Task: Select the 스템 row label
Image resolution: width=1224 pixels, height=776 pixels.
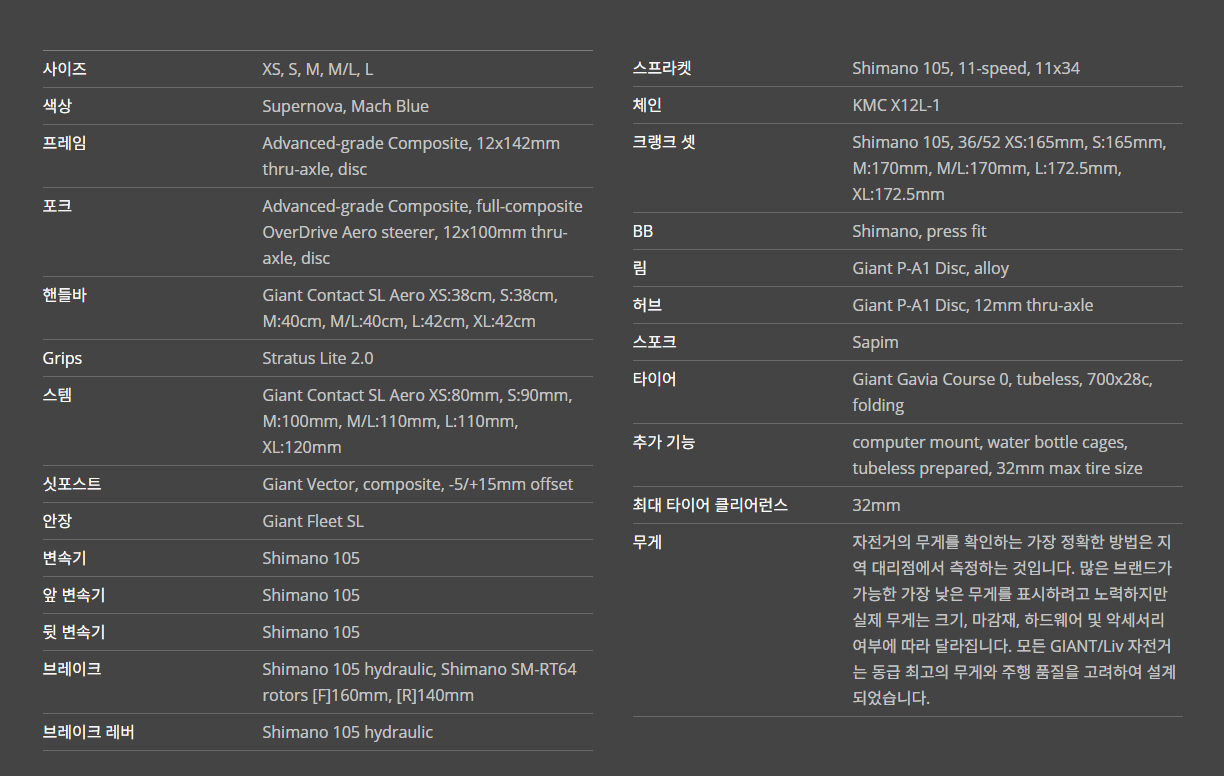Action: click(x=57, y=395)
